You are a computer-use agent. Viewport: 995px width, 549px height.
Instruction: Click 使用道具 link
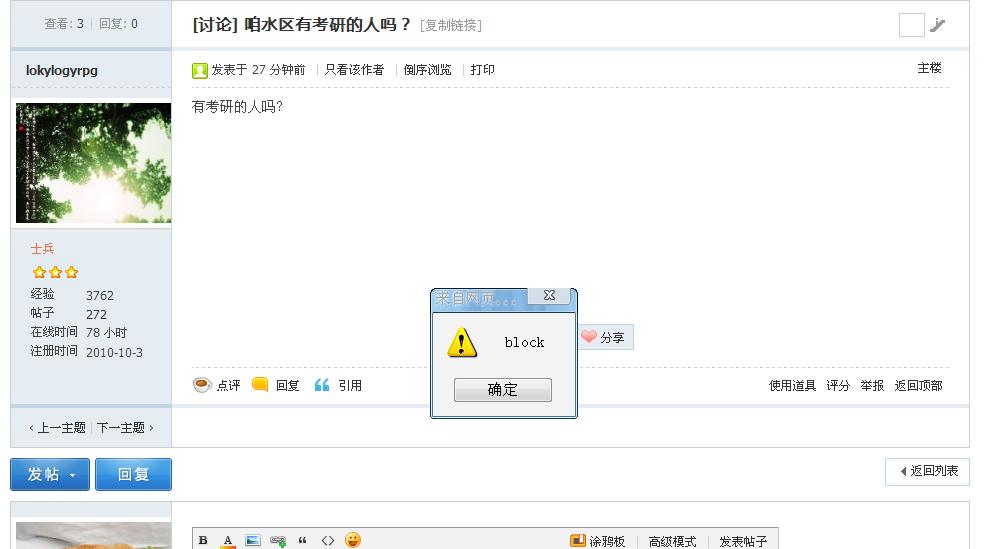pyautogui.click(x=792, y=386)
